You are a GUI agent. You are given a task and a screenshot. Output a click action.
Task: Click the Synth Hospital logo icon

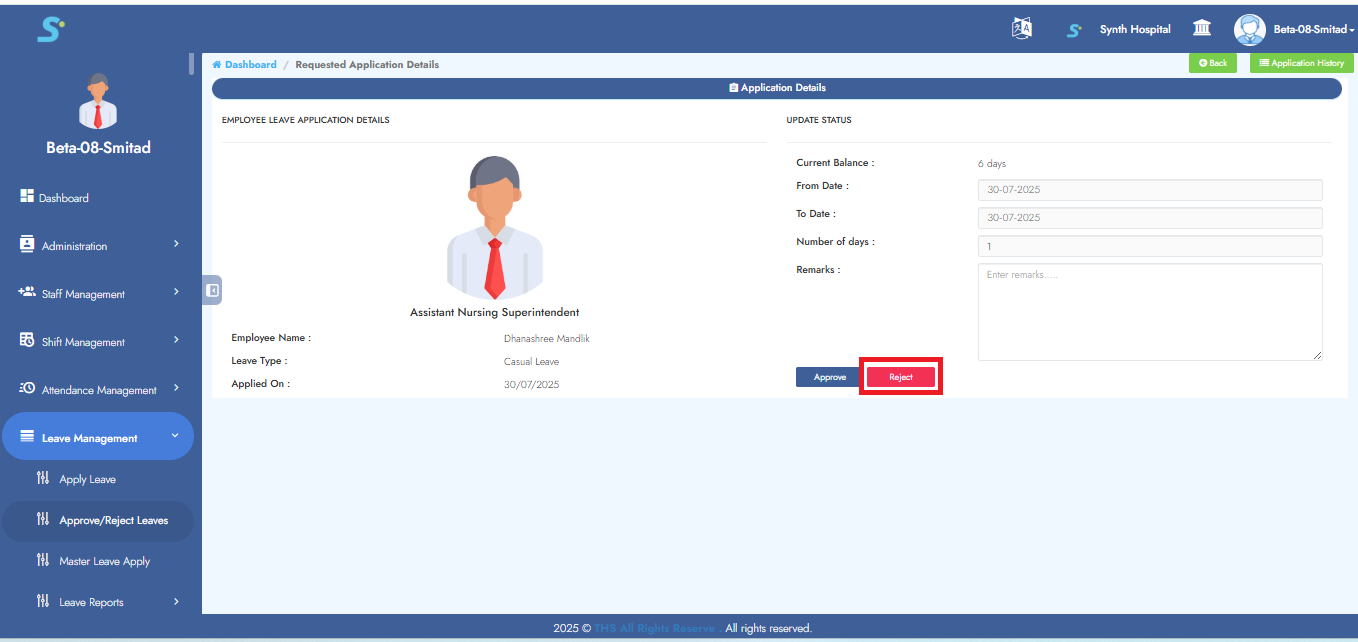point(1074,30)
